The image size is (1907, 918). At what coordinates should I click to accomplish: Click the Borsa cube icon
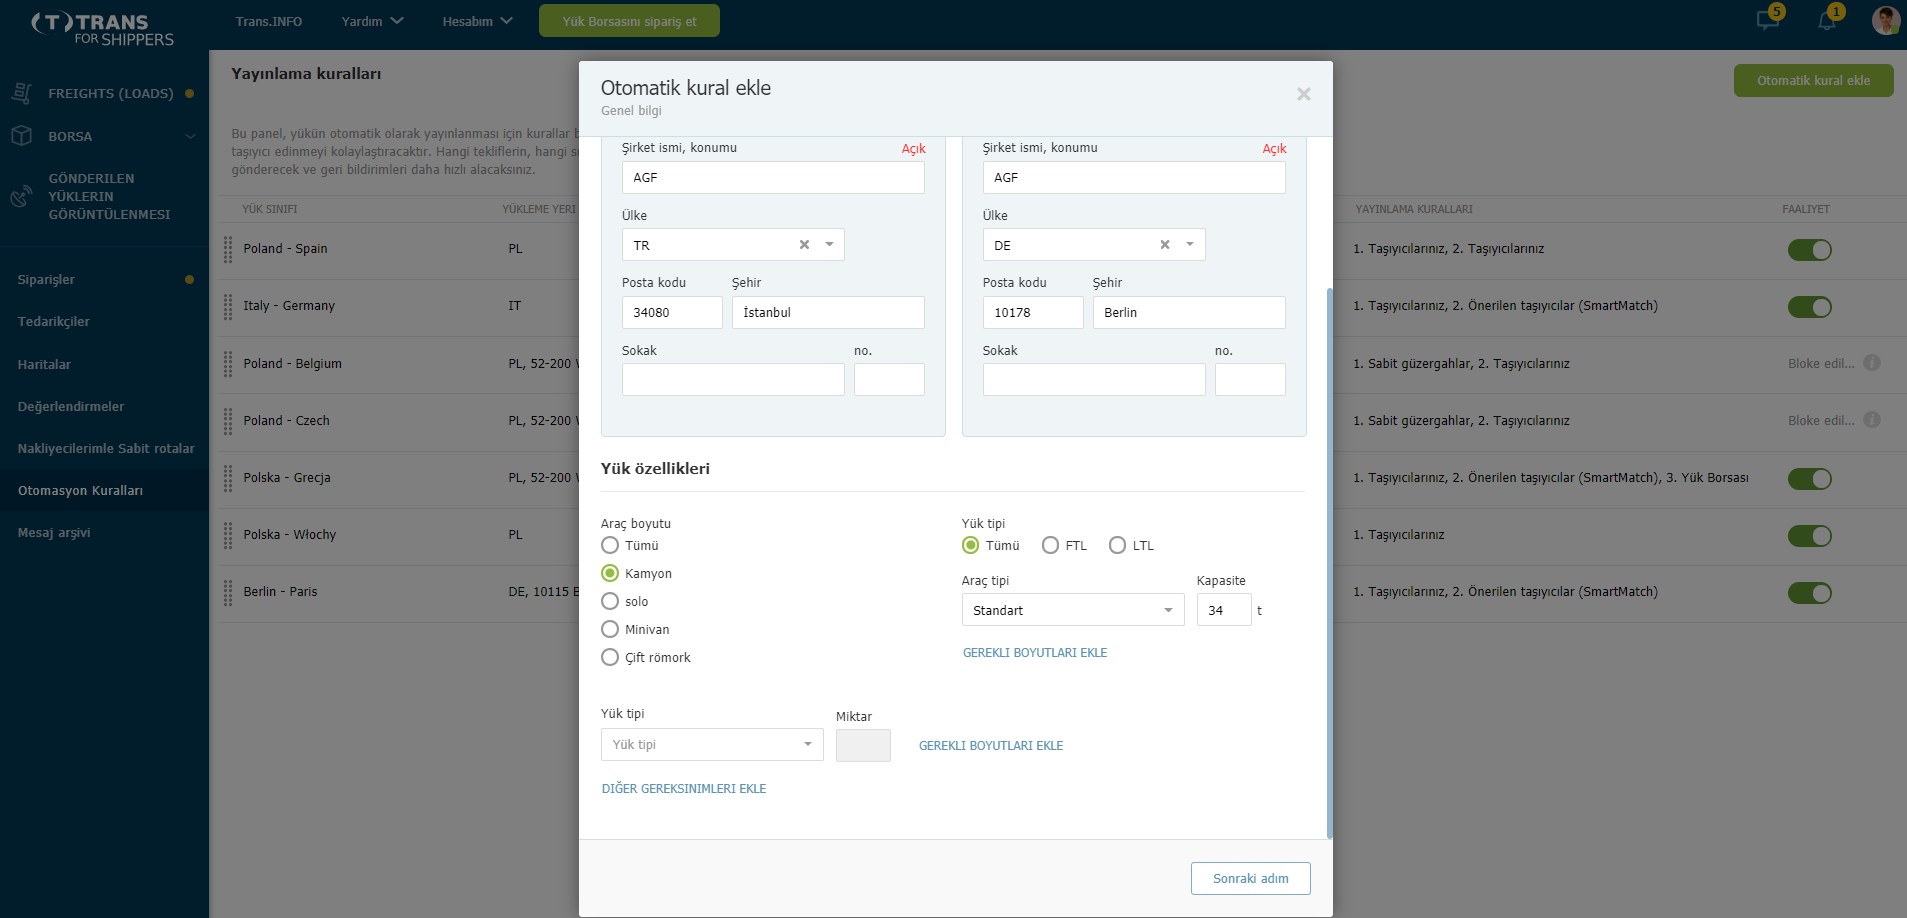click(x=22, y=136)
